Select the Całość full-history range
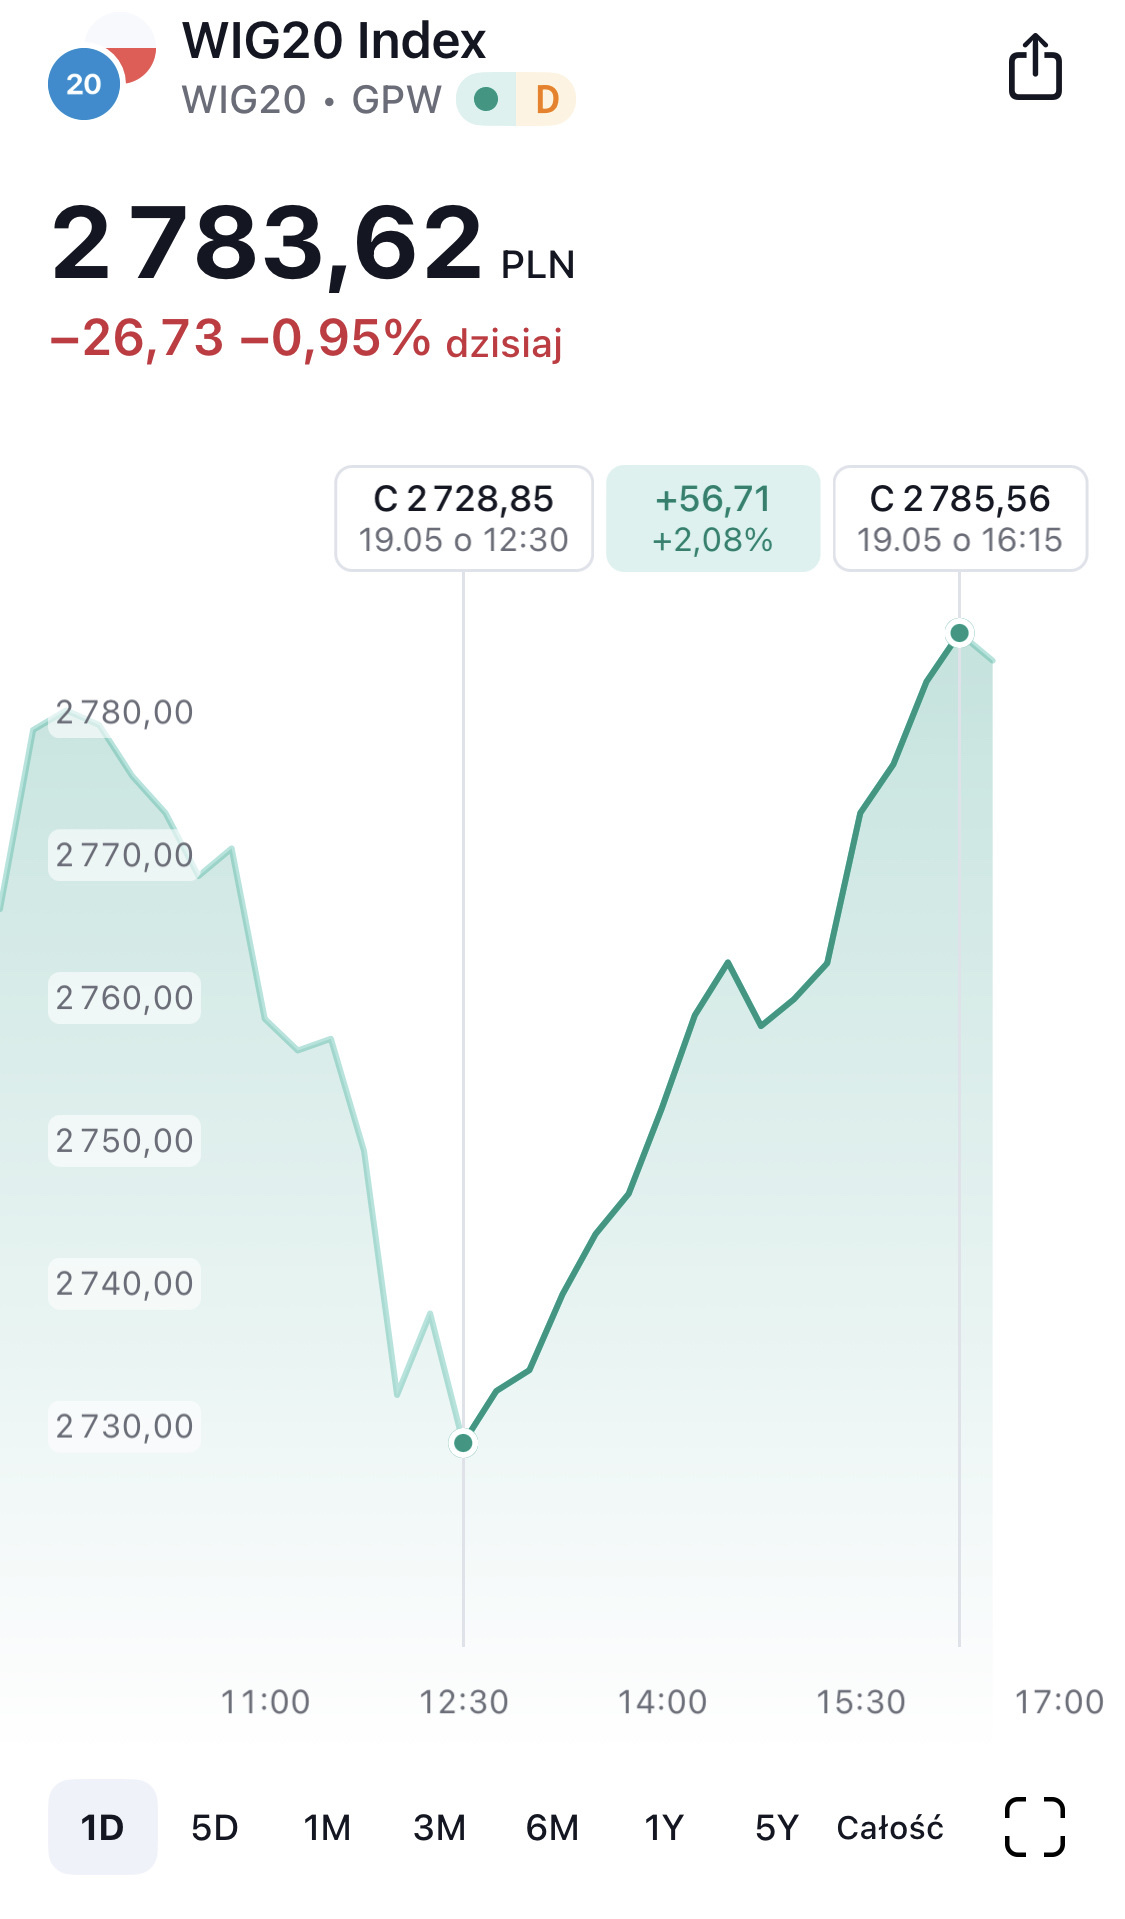 [x=890, y=1827]
